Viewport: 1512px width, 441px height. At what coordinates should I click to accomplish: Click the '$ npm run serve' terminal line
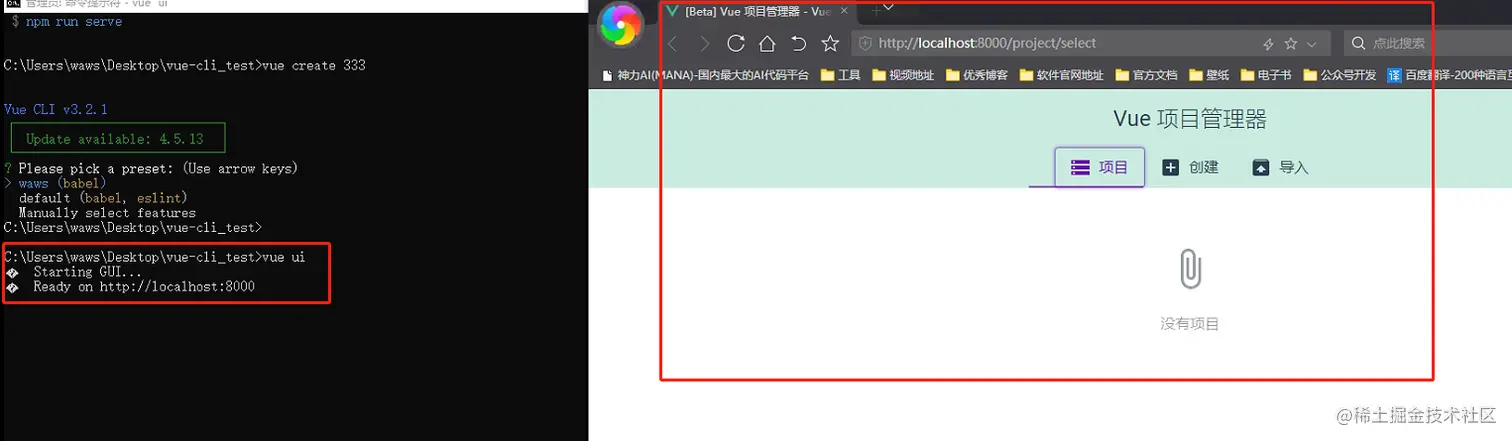67,22
